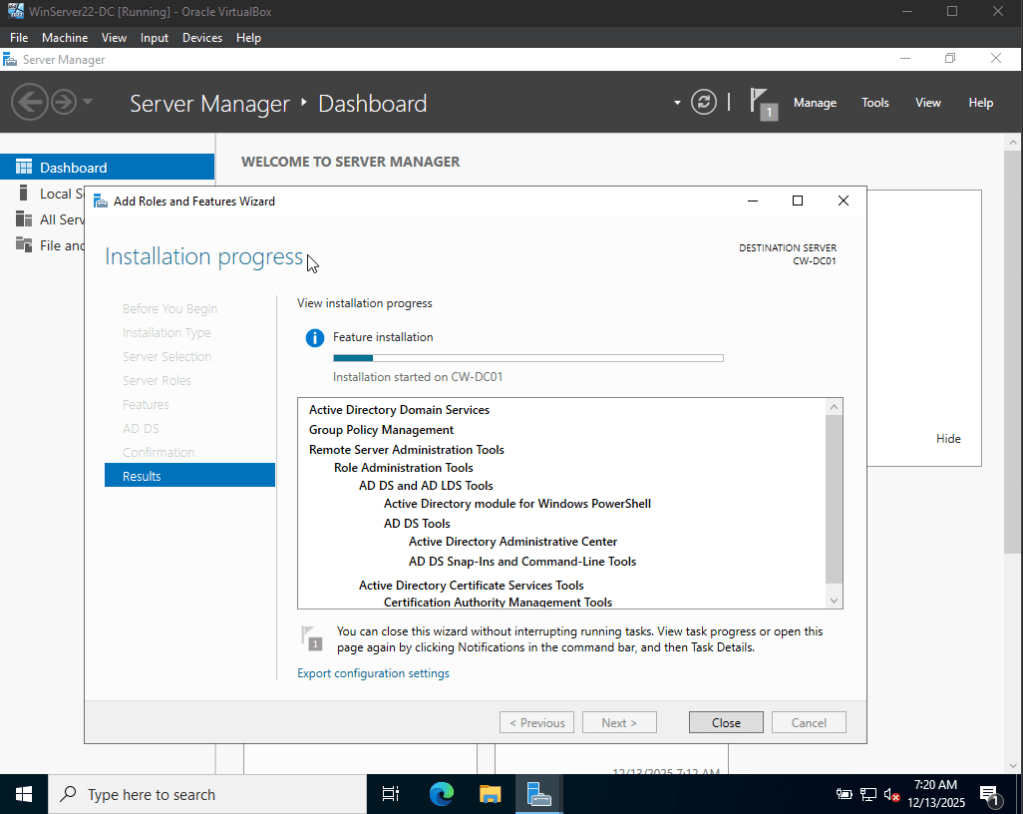Viewport: 1023px width, 814px height.
Task: Click the Notifications flag icon
Action: click(x=763, y=103)
